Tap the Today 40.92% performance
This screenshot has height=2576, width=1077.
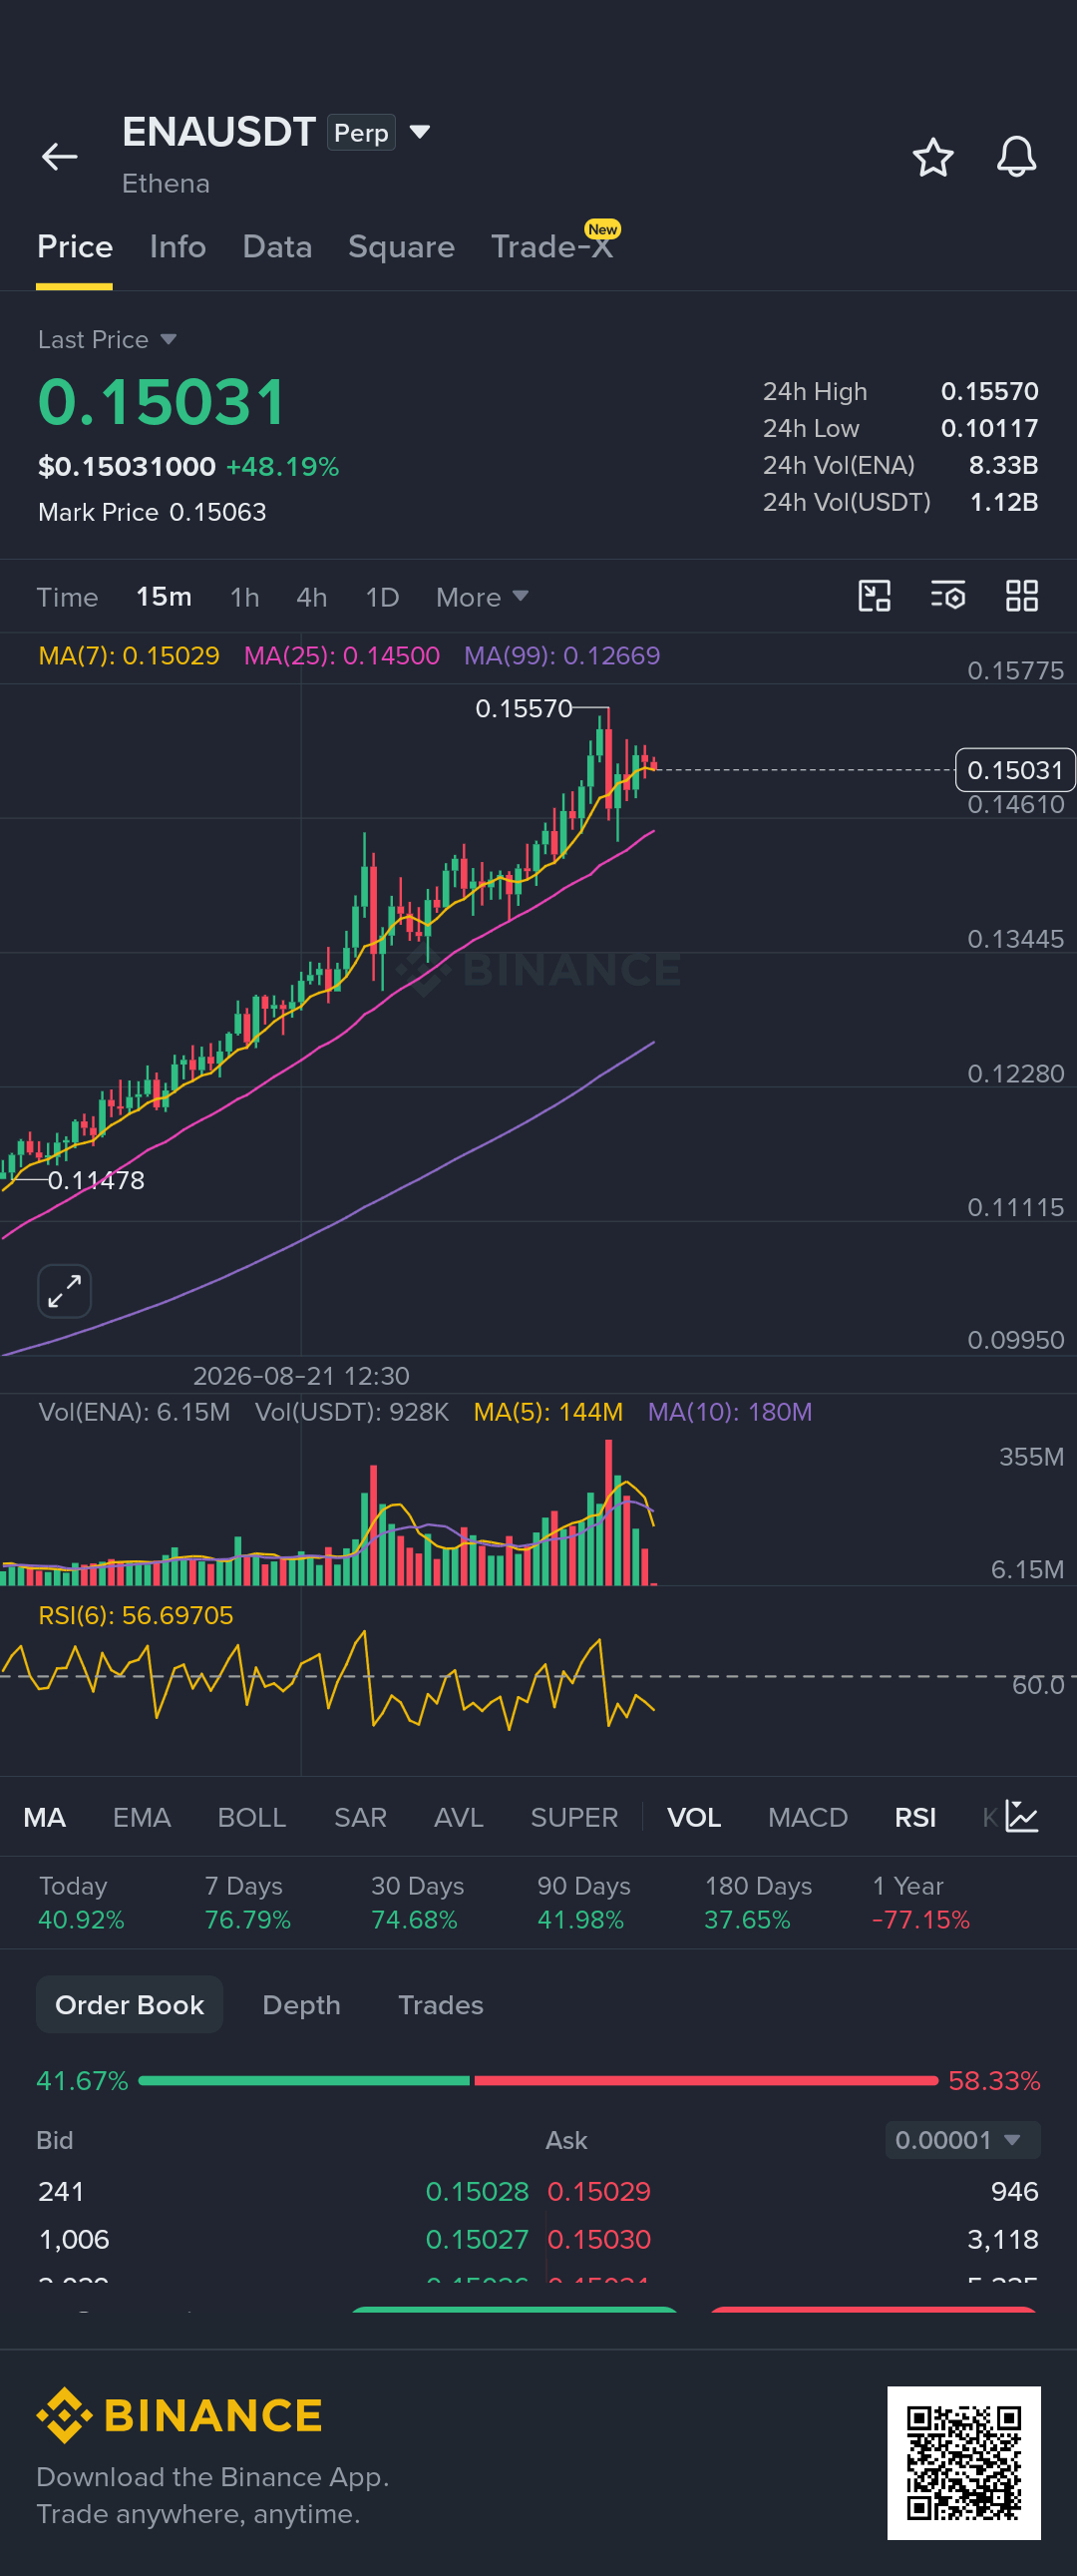[81, 1902]
